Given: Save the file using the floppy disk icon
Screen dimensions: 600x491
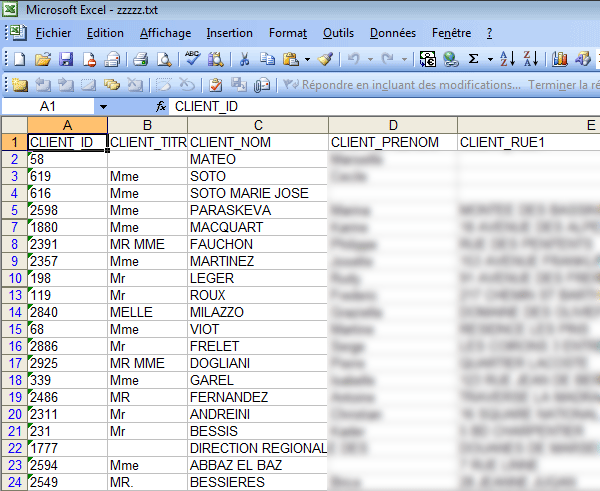Looking at the screenshot, I should [x=66, y=59].
